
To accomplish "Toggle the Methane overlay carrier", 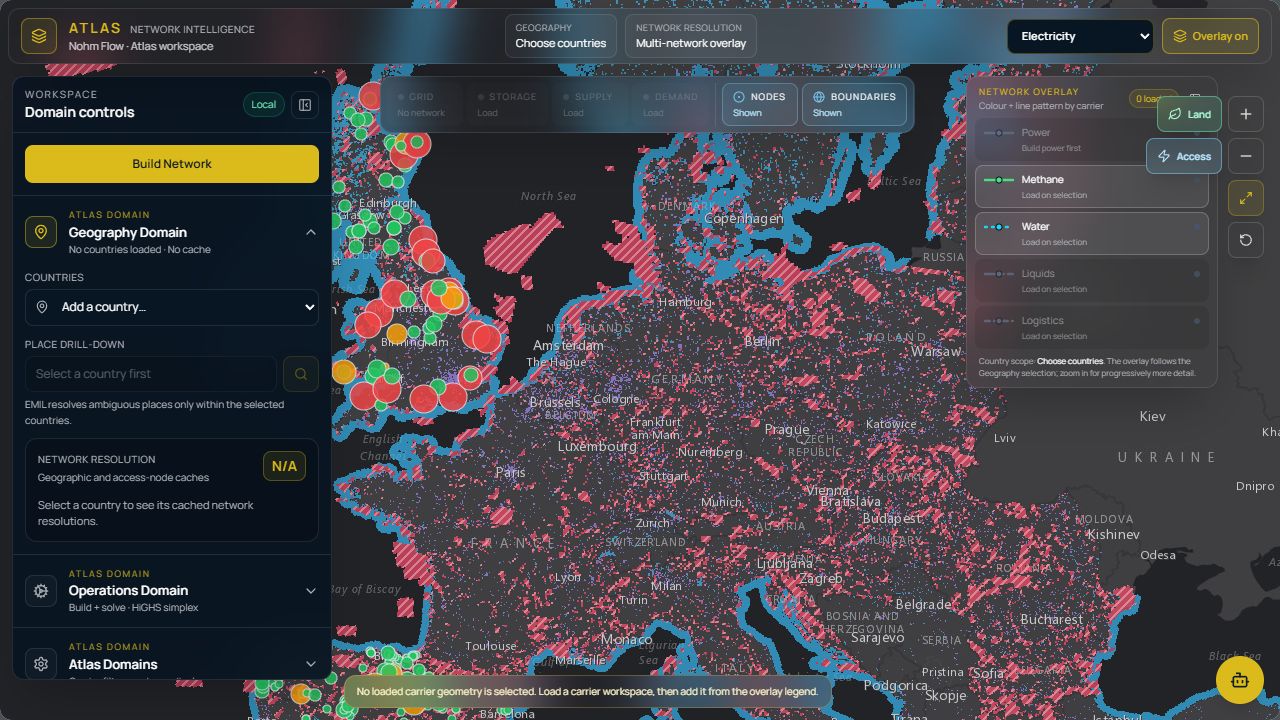I will [x=1091, y=187].
